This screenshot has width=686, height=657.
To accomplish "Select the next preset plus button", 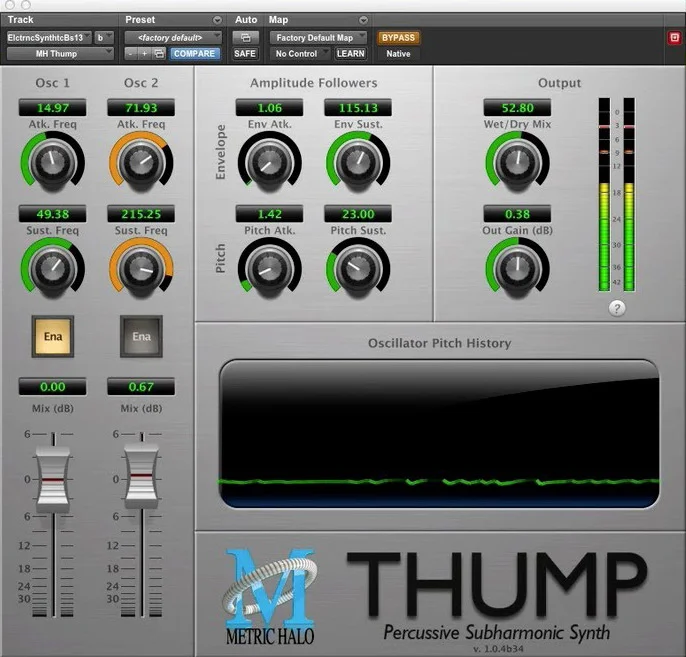I will point(144,54).
